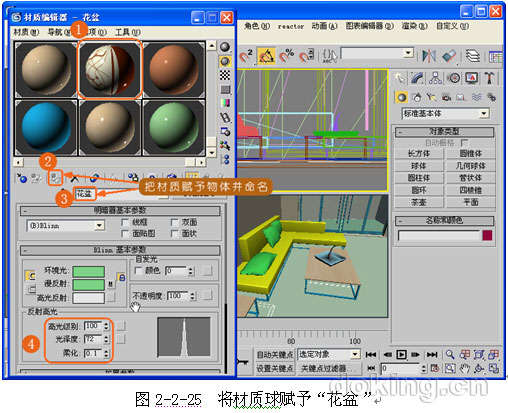Click Reset Map/Mtl X icon
The image size is (508, 413).
[75, 179]
